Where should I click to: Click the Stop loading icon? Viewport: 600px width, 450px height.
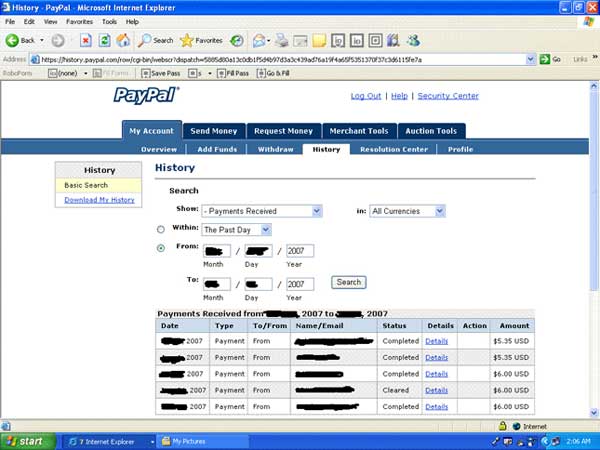85,41
